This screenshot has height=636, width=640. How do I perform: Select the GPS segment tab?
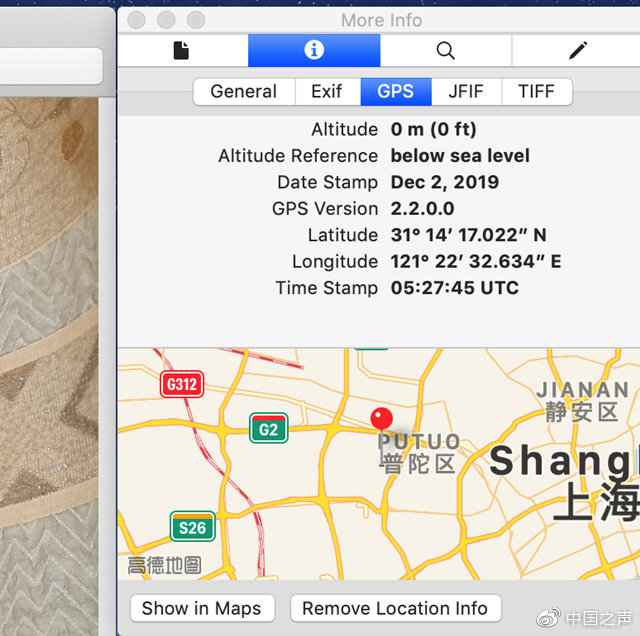395,91
